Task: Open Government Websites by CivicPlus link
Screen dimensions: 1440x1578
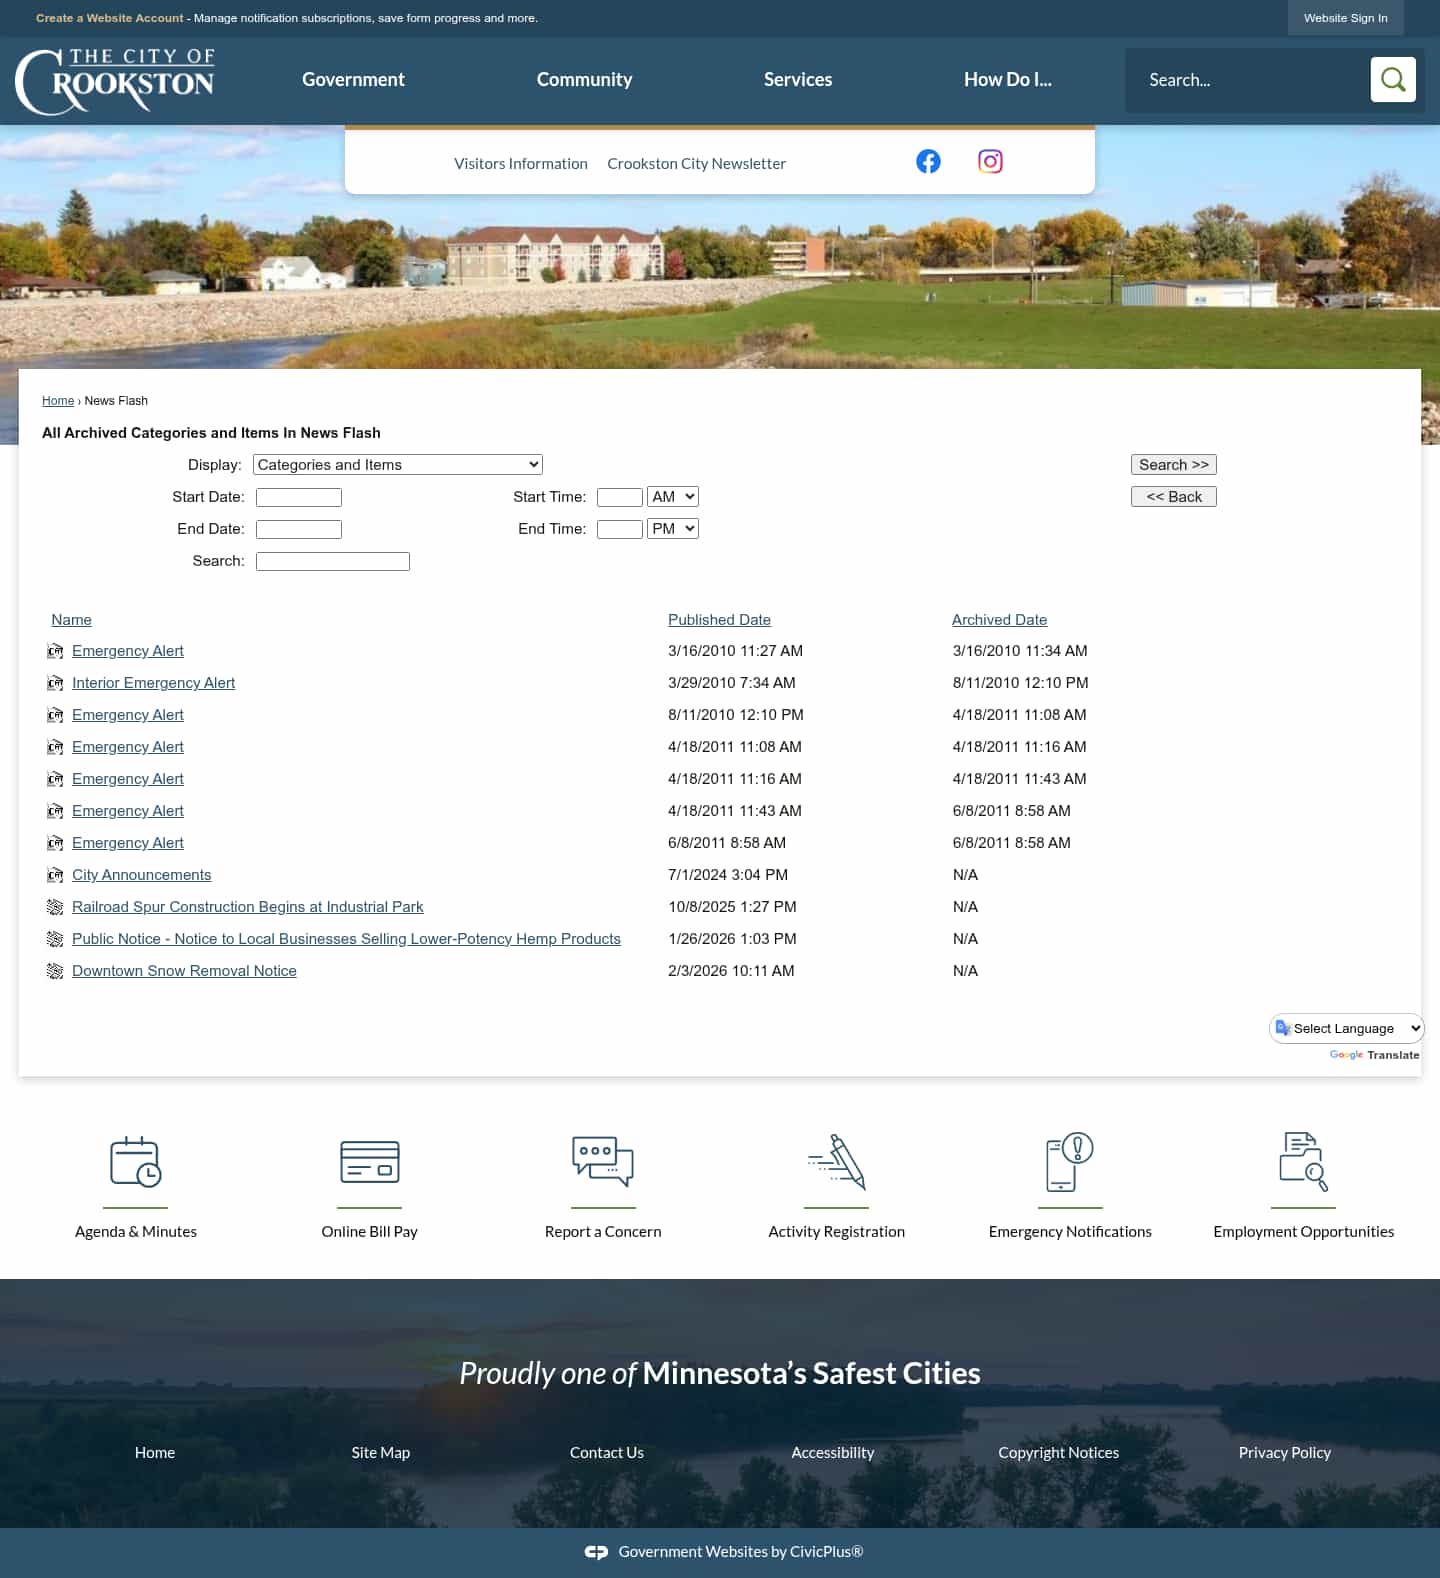Action: pyautogui.click(x=740, y=1552)
